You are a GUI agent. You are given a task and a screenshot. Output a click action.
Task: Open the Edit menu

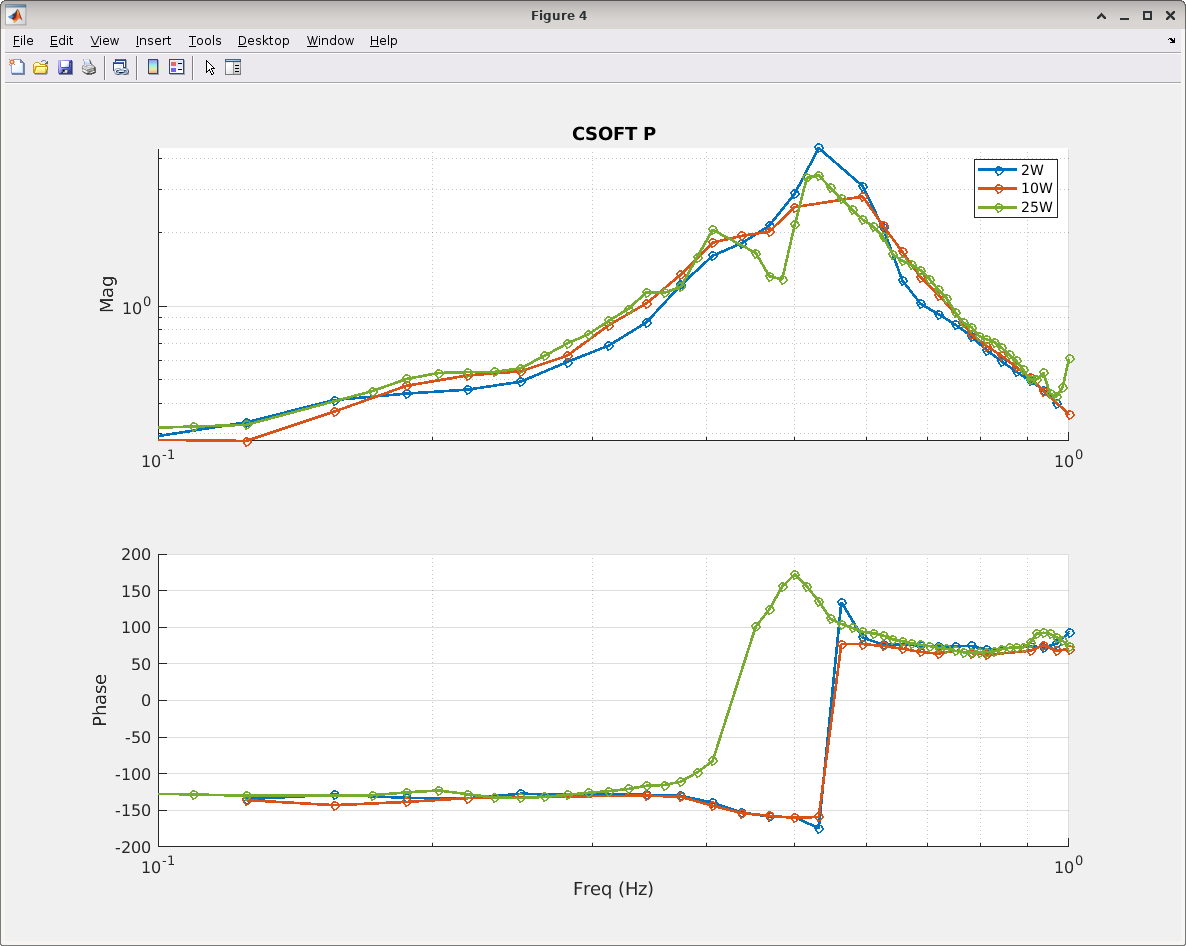tap(62, 41)
